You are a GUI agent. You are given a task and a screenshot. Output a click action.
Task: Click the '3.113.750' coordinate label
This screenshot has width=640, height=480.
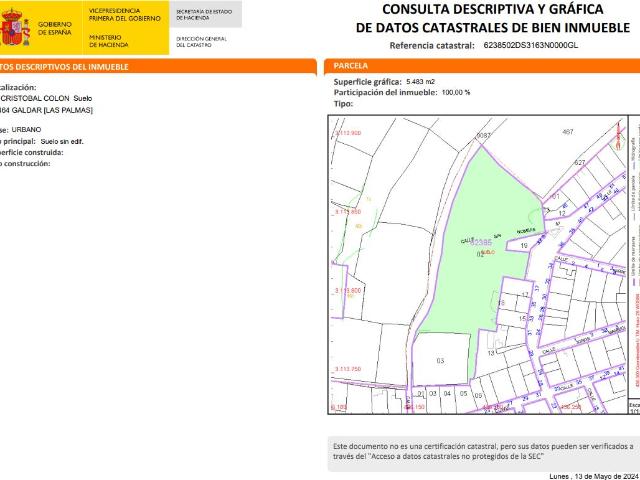[348, 369]
